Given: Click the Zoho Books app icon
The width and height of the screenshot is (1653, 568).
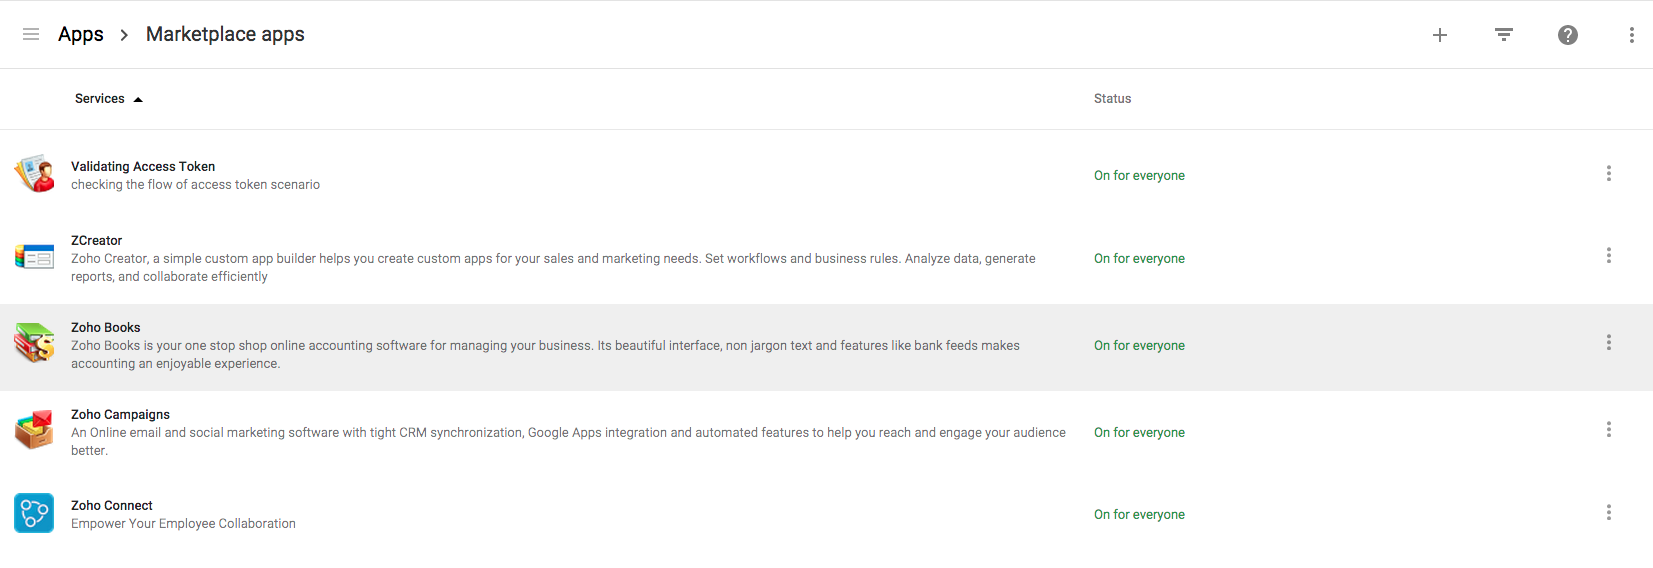Looking at the screenshot, I should click(34, 344).
